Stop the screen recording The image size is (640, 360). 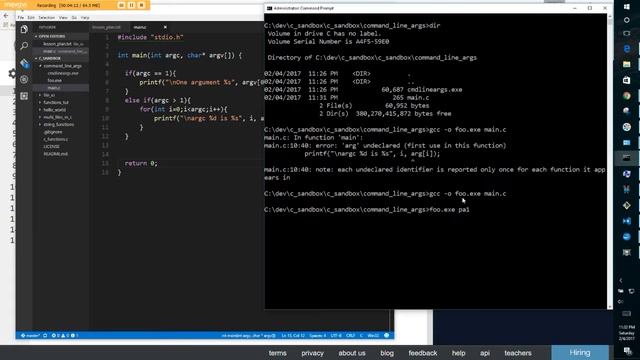point(141,5)
